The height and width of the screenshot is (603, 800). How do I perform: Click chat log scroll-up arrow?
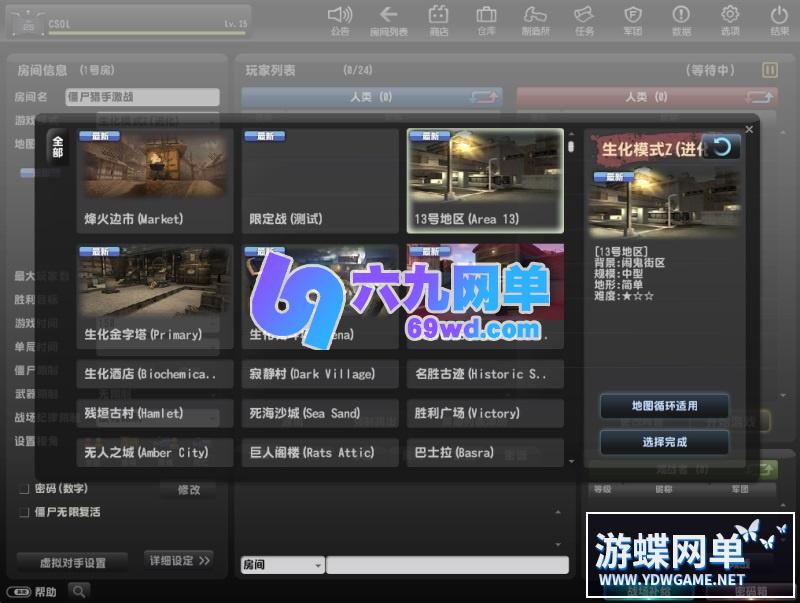point(558,512)
